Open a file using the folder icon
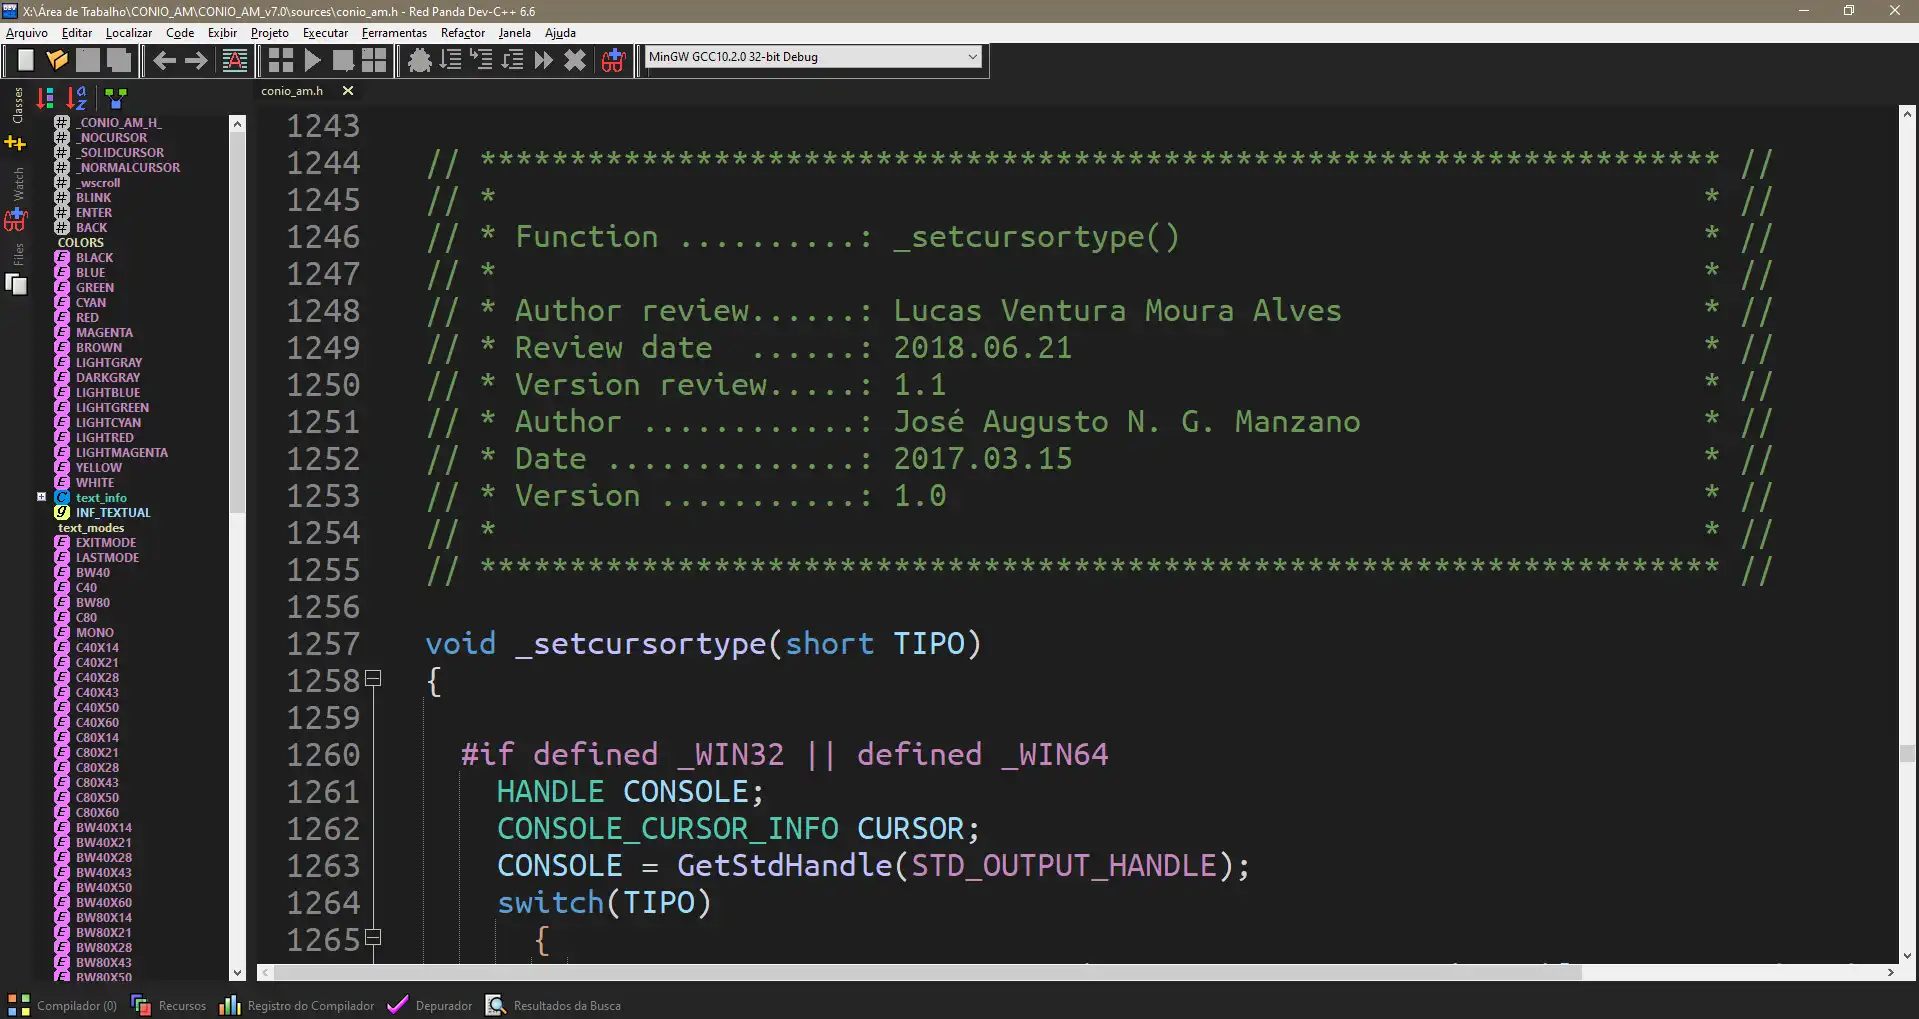 tap(57, 61)
